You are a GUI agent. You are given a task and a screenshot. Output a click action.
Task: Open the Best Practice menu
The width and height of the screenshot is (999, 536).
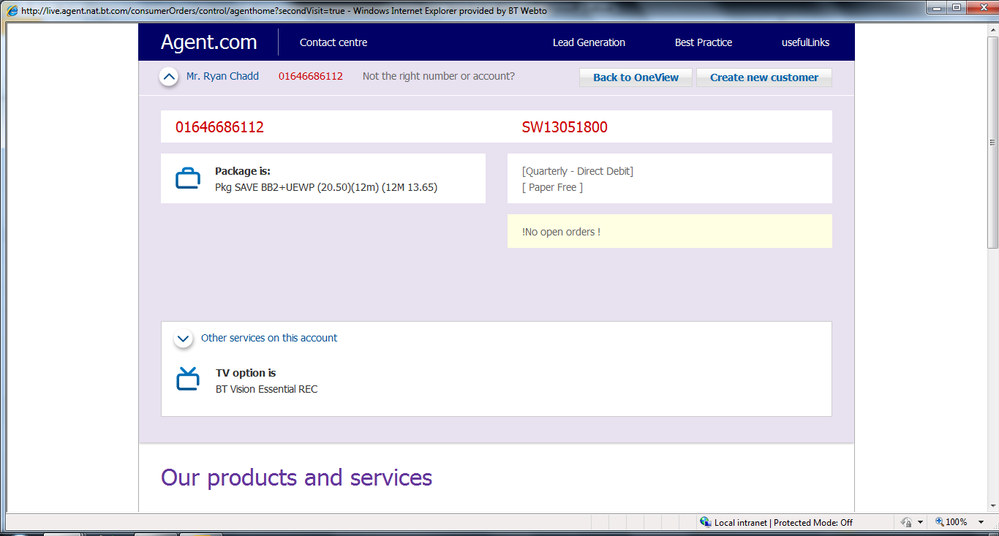click(703, 42)
